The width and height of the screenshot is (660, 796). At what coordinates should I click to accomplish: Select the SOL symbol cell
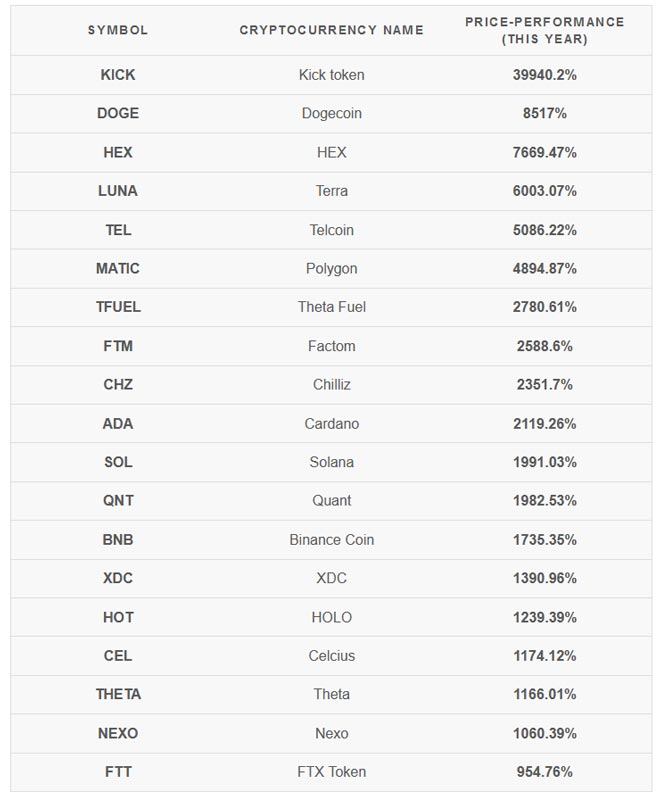[118, 462]
